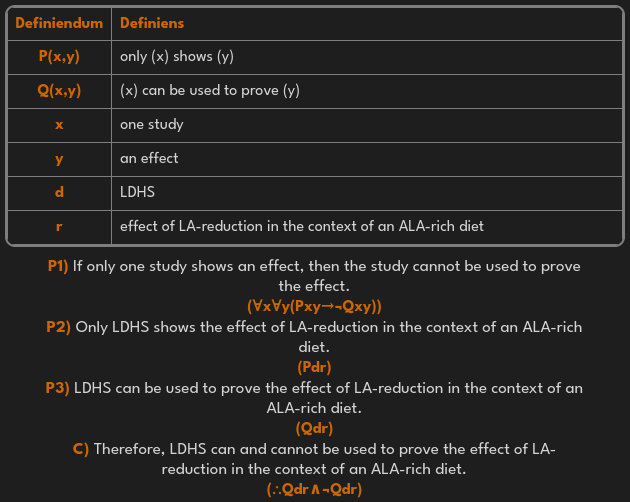Click the Definiens column header
This screenshot has width=630, height=502.
[x=152, y=22]
